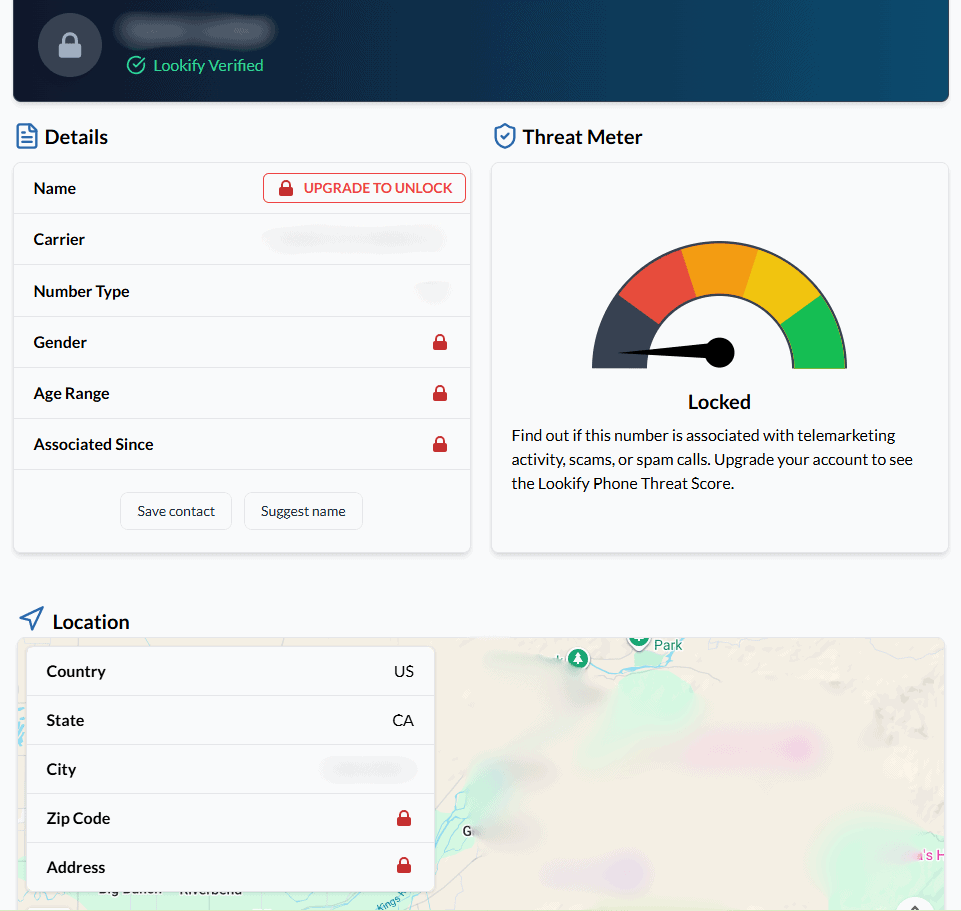
Task: Click the lock icon beside Age Range
Action: click(x=439, y=394)
